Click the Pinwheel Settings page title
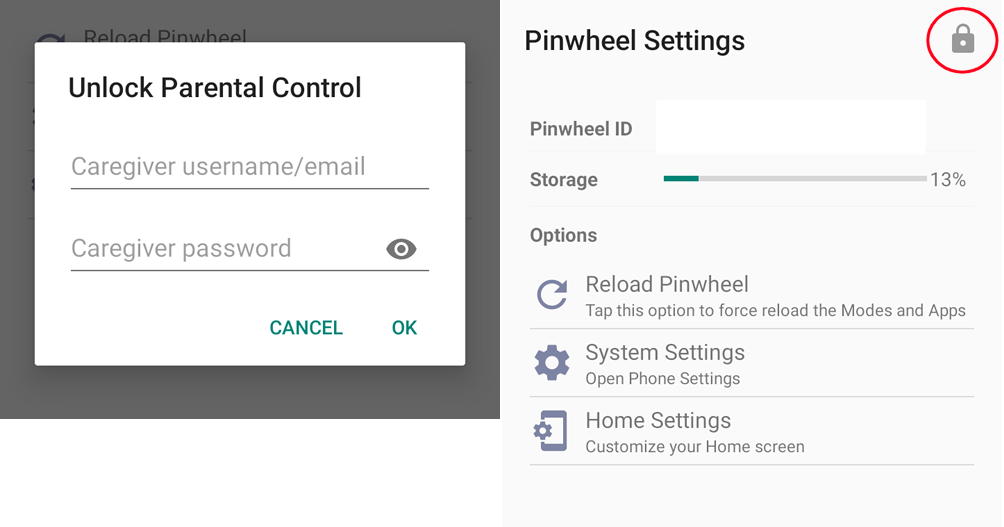Image resolution: width=1004 pixels, height=527 pixels. [634, 41]
